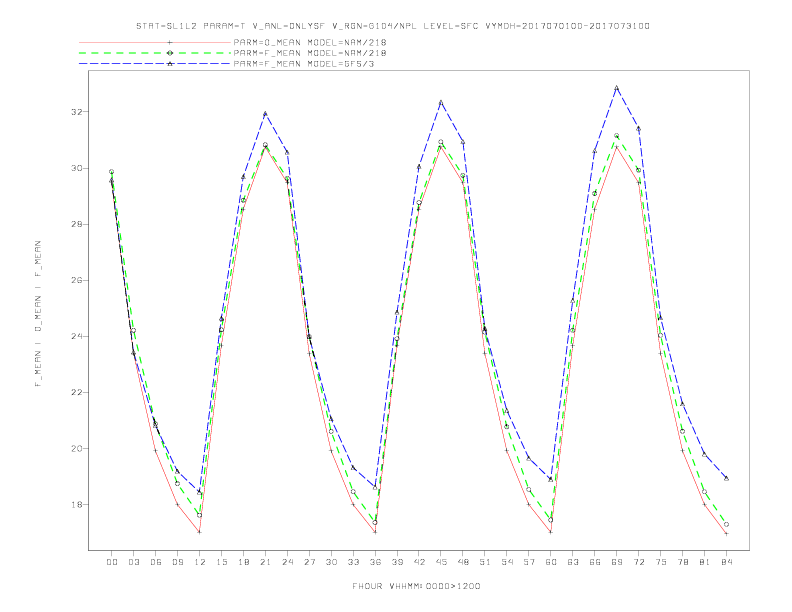Click x-axis forecast hour label 84
Image resolution: width=792 pixels, height=612 pixels.
point(726,562)
